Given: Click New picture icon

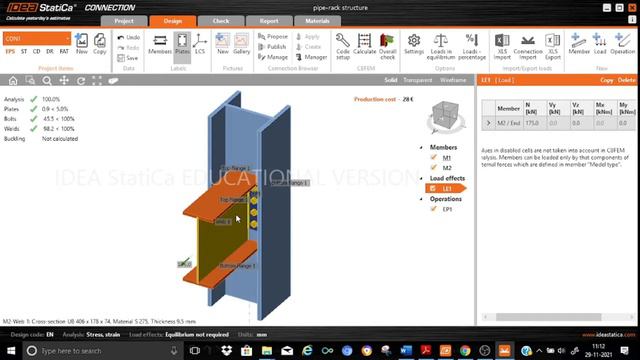Looking at the screenshot, I should pyautogui.click(x=223, y=44).
